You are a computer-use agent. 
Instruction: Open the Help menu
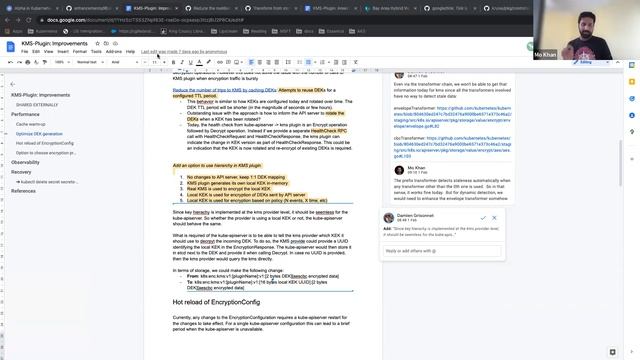coord(130,52)
